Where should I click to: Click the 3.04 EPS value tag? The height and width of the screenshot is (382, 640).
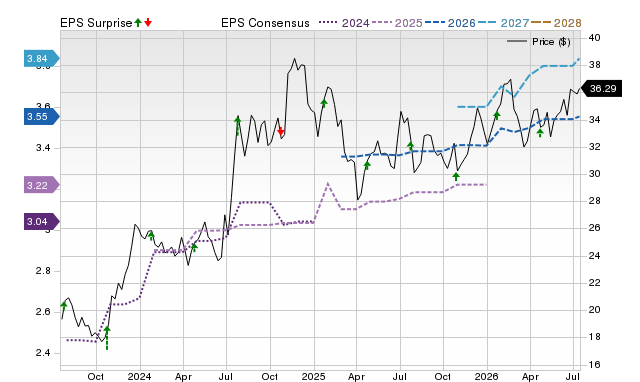(x=42, y=222)
